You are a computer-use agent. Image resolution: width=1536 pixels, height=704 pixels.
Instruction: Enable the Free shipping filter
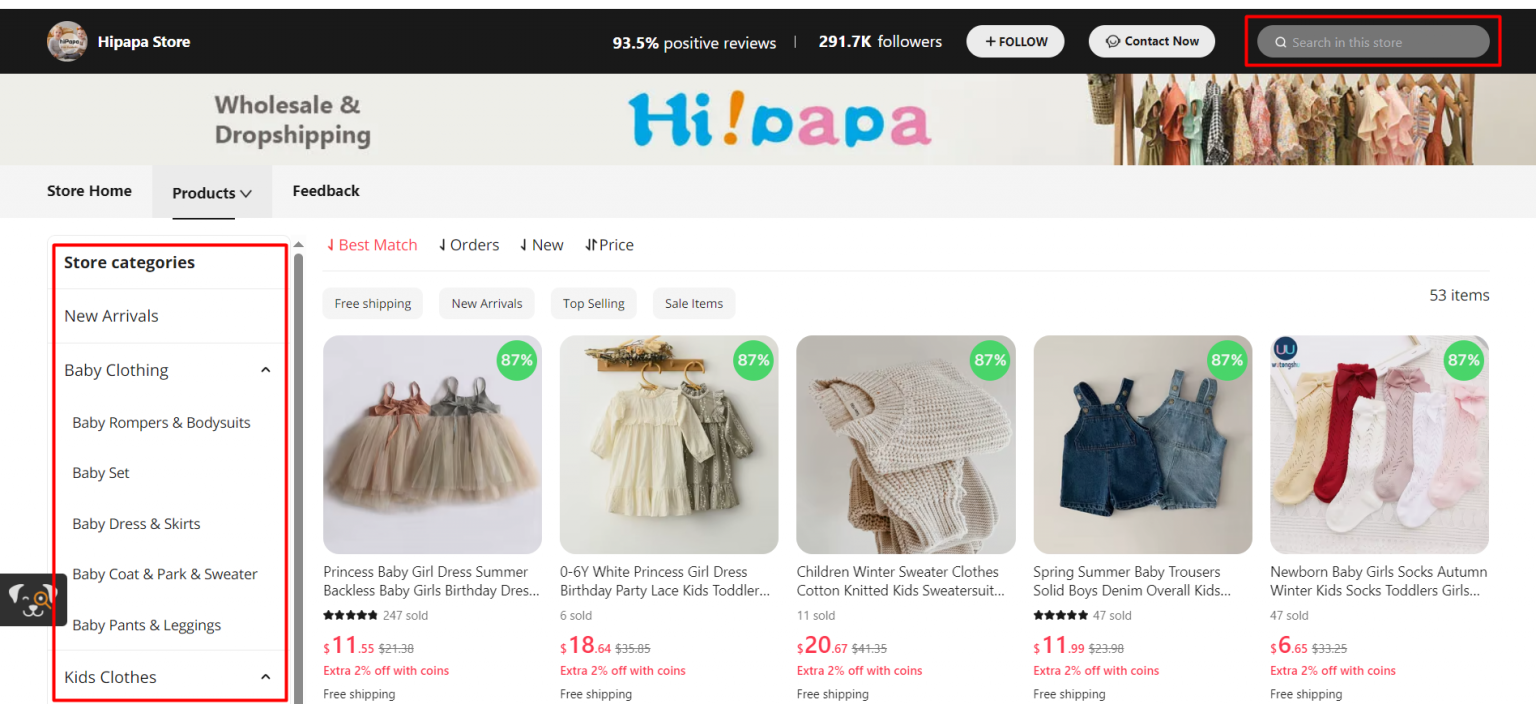[x=372, y=303]
